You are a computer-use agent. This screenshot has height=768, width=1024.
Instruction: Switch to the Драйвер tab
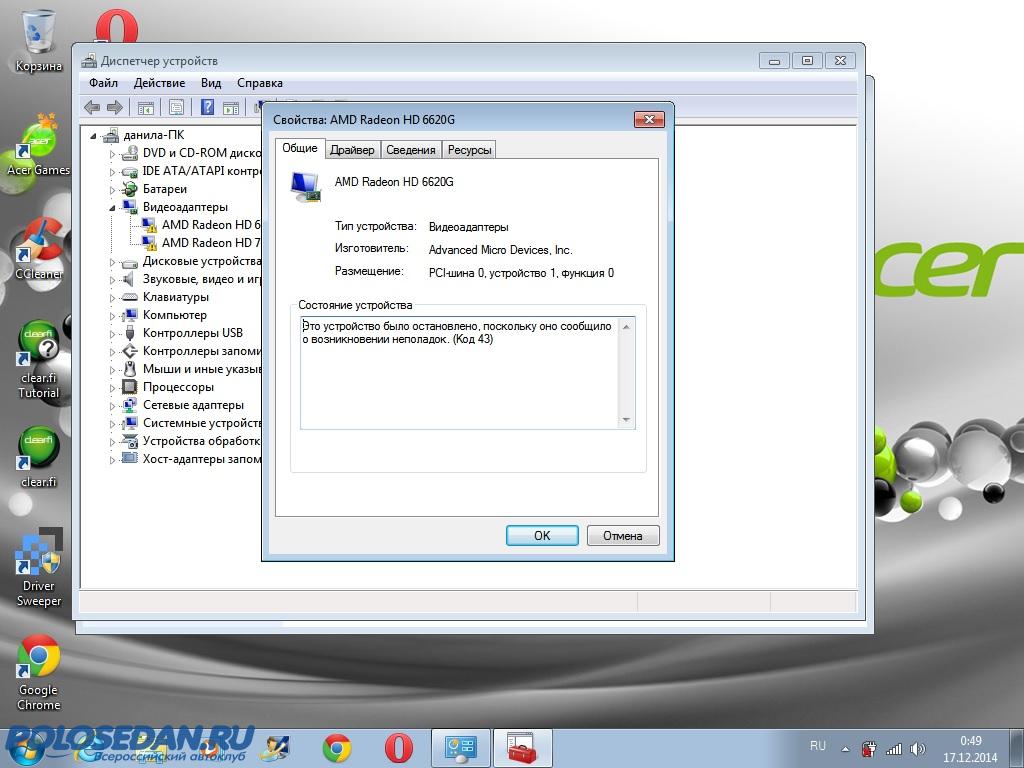point(352,150)
